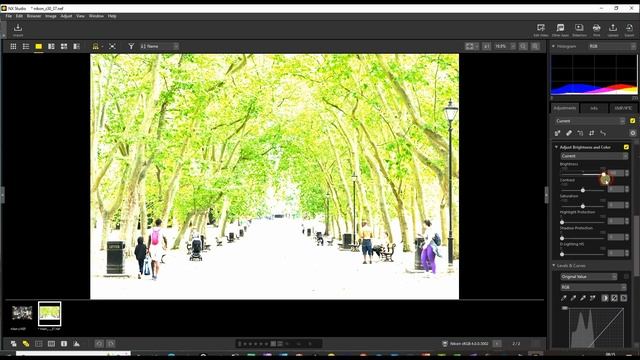Click the Import icon in the top toolbar
640x360 pixels.
click(x=18, y=28)
